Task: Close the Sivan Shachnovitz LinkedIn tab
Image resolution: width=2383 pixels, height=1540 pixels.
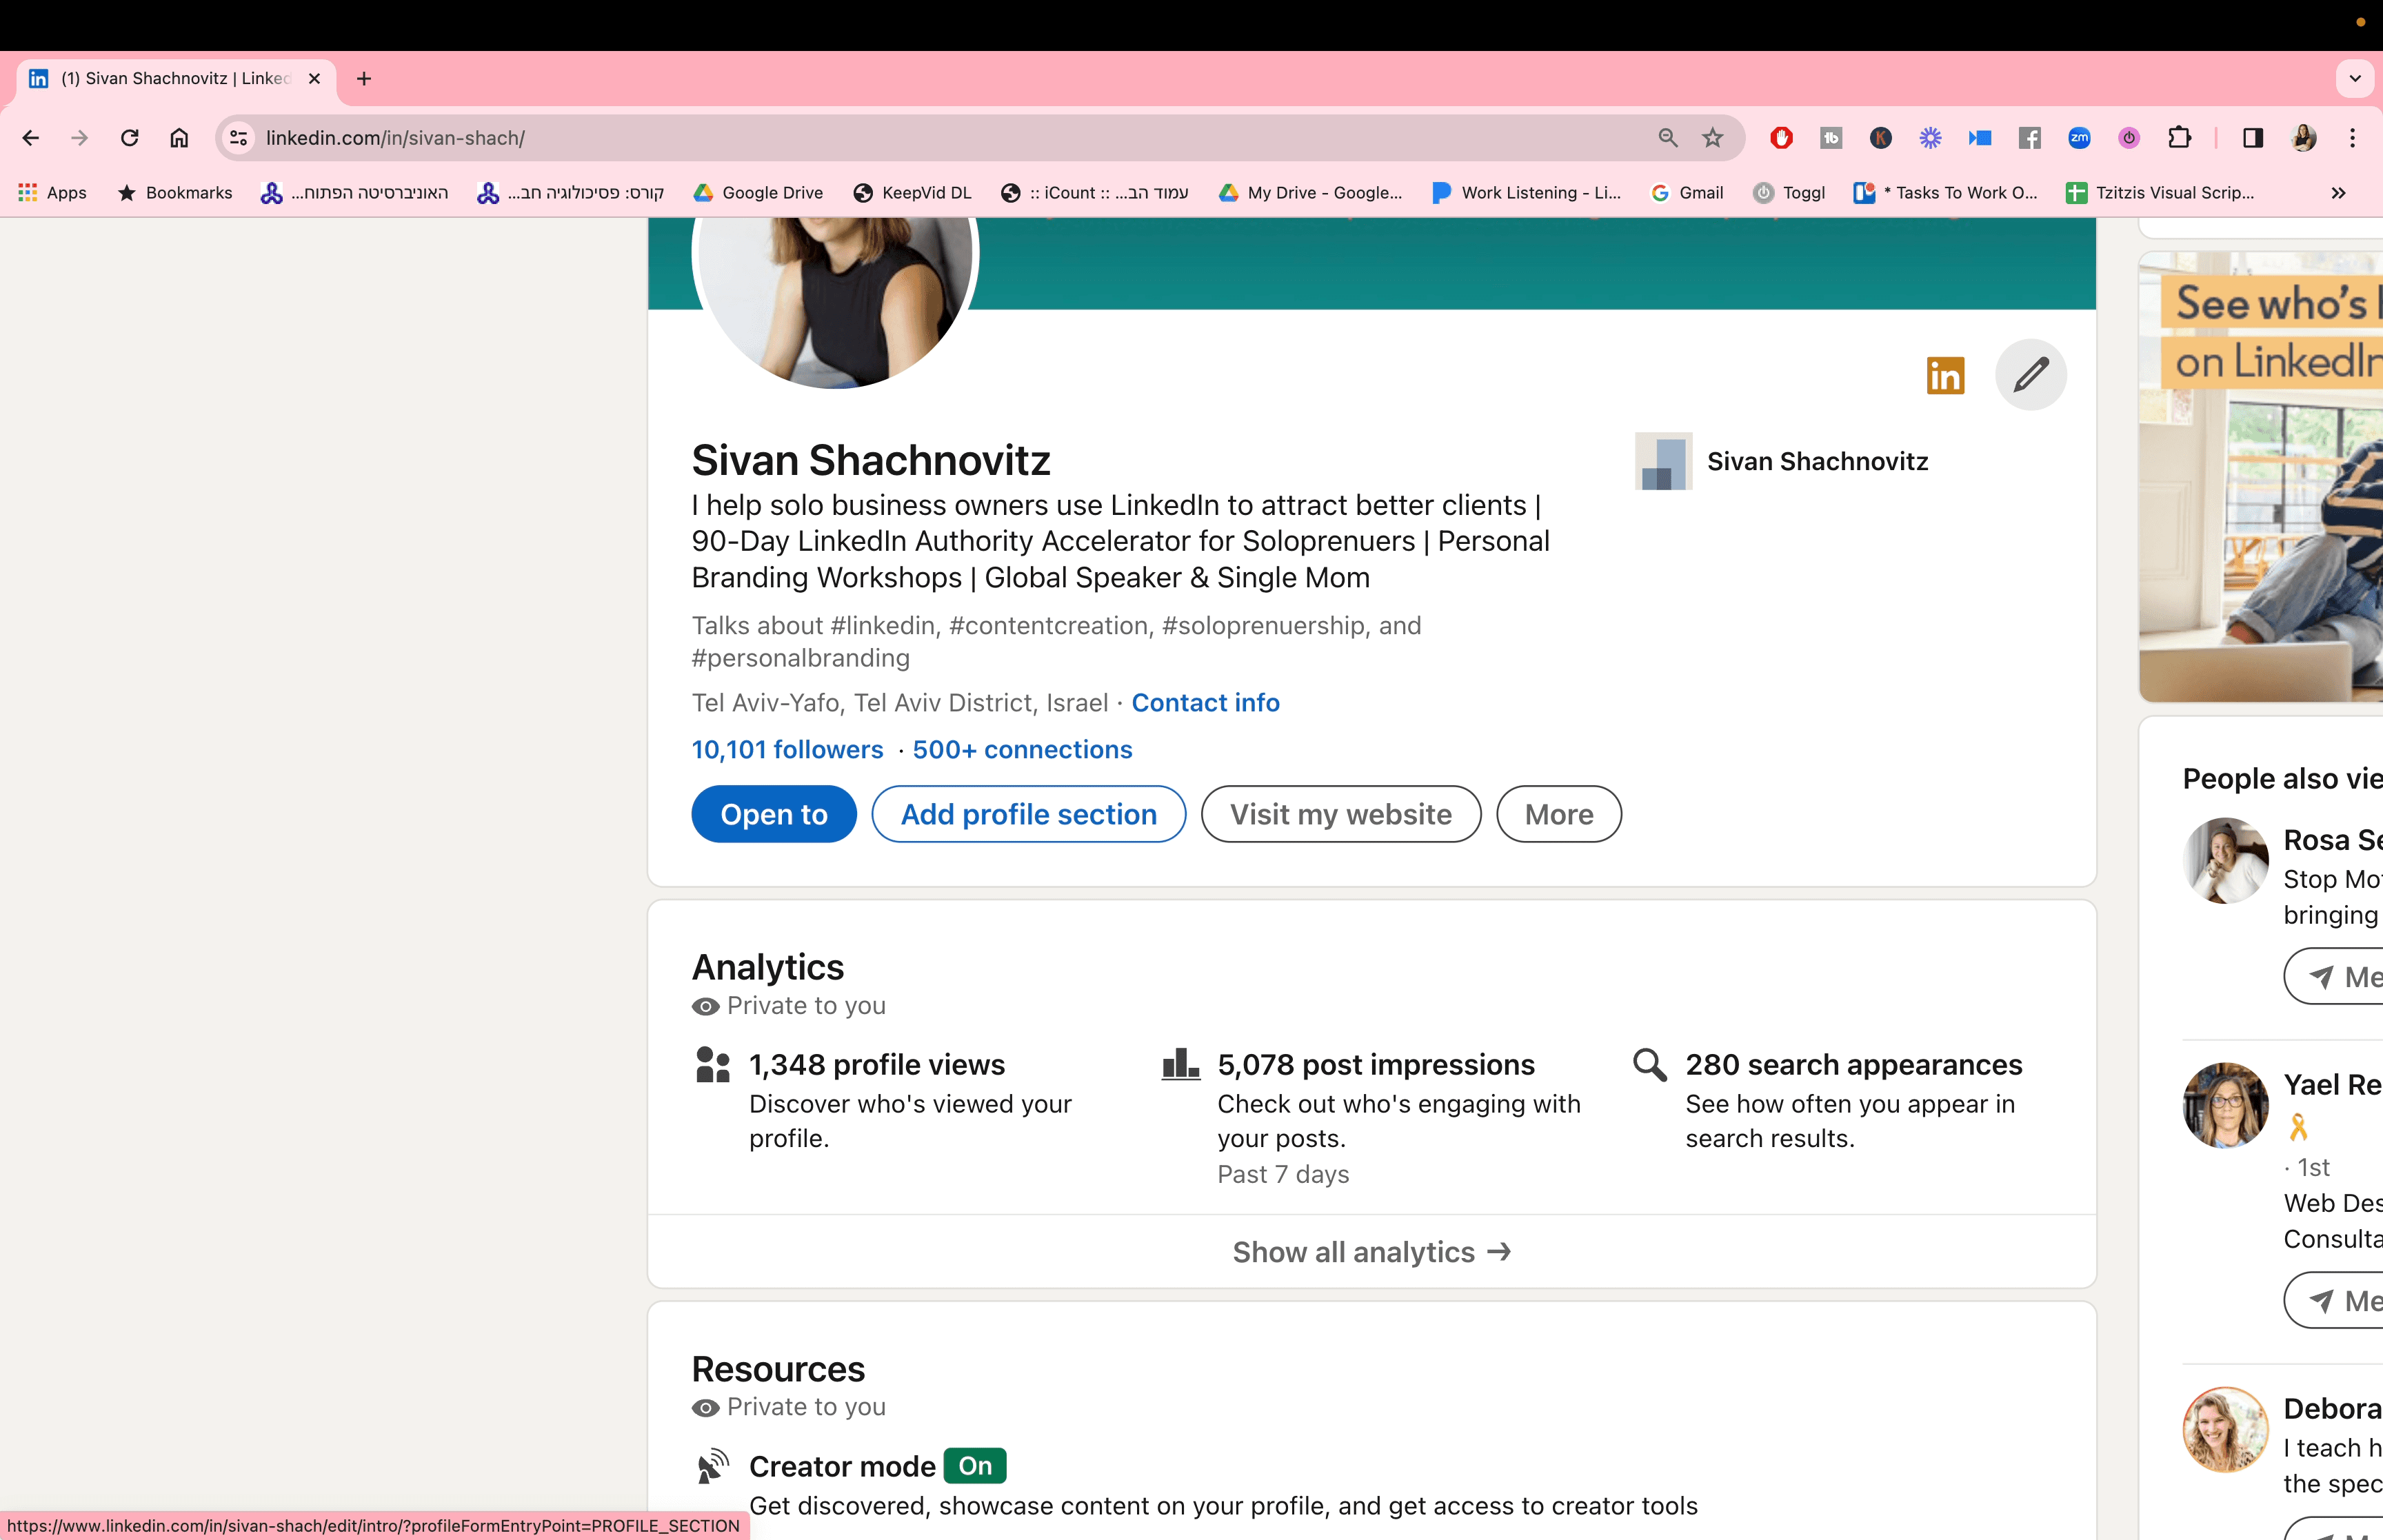Action: pyautogui.click(x=314, y=78)
